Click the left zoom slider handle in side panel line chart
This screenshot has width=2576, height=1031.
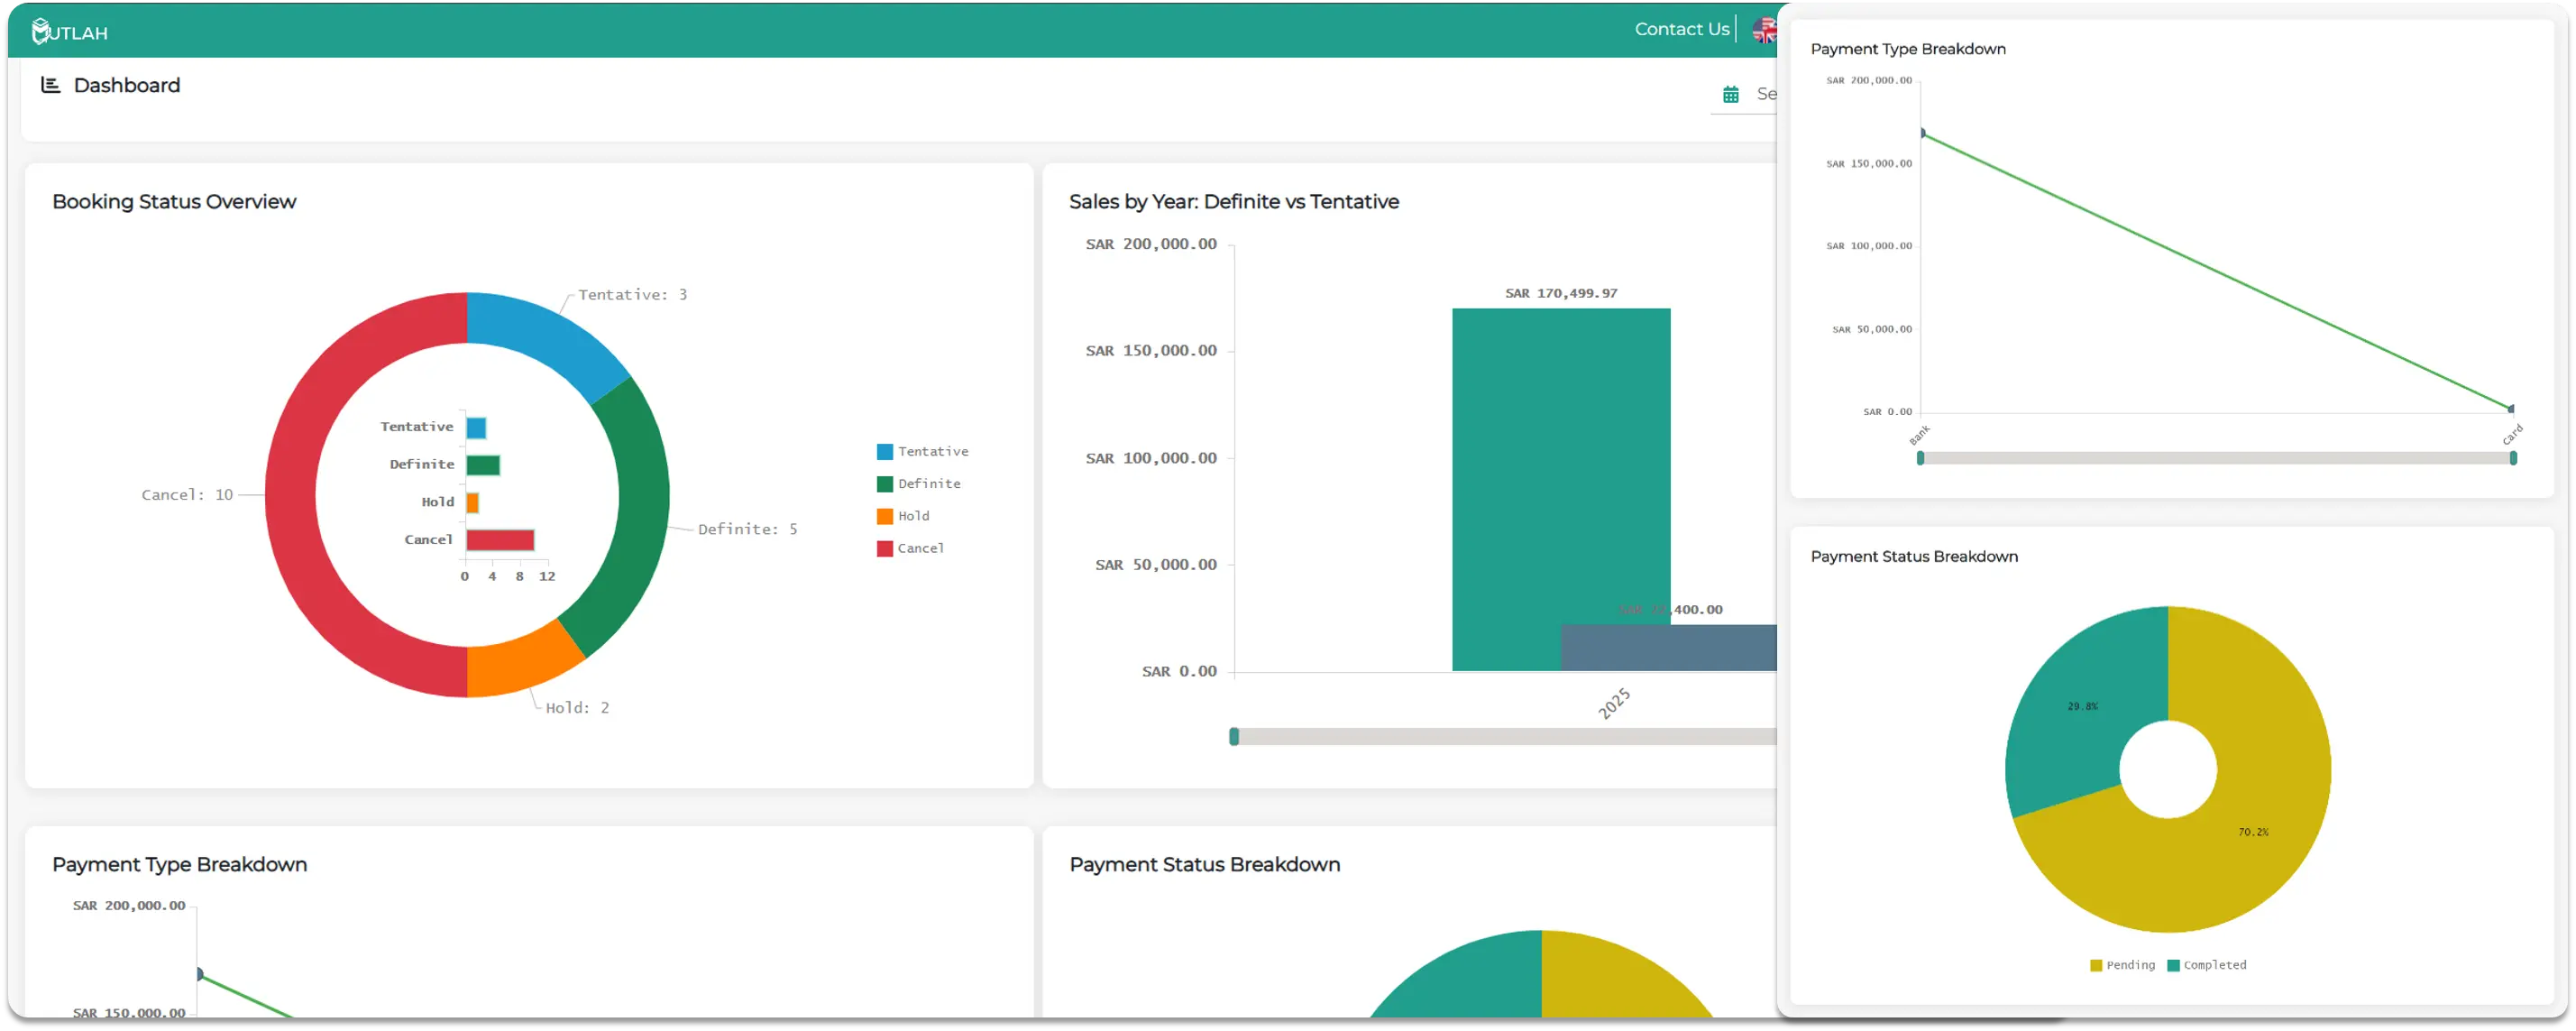(x=1920, y=458)
